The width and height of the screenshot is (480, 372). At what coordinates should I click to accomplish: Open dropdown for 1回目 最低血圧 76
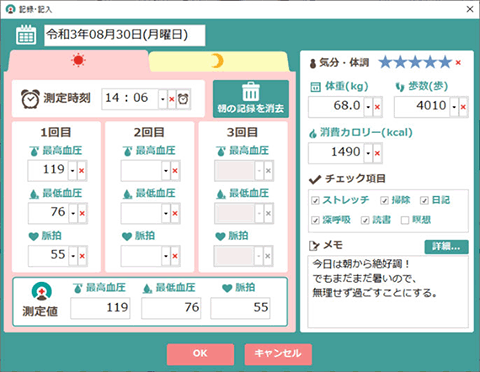pos(73,213)
